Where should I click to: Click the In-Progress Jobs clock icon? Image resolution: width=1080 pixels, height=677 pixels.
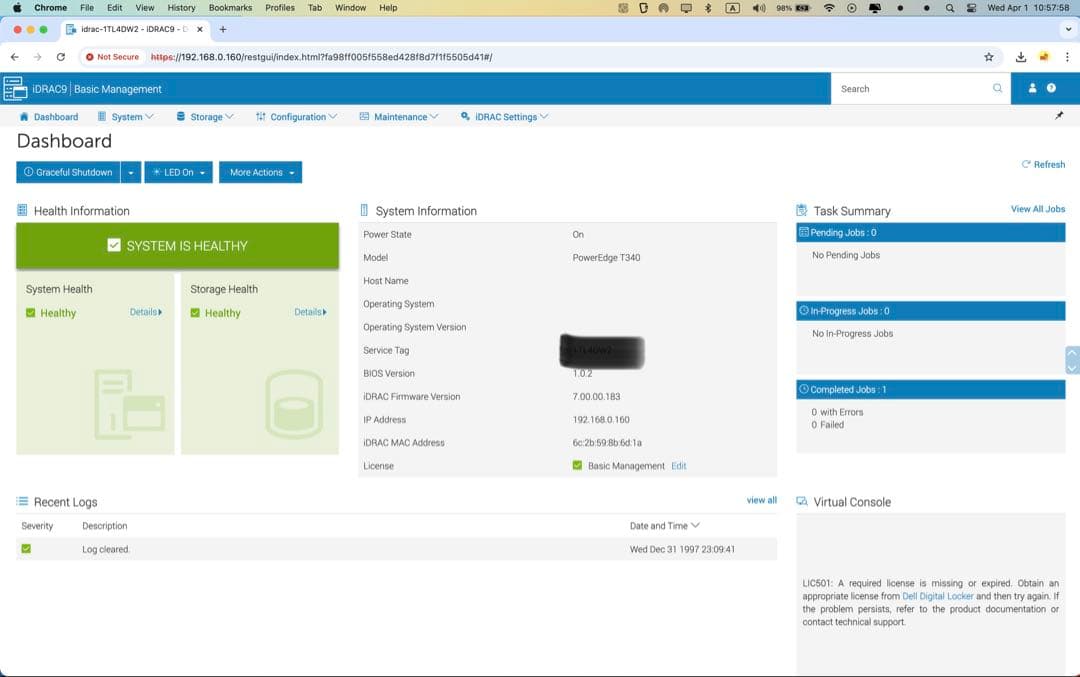(x=803, y=311)
